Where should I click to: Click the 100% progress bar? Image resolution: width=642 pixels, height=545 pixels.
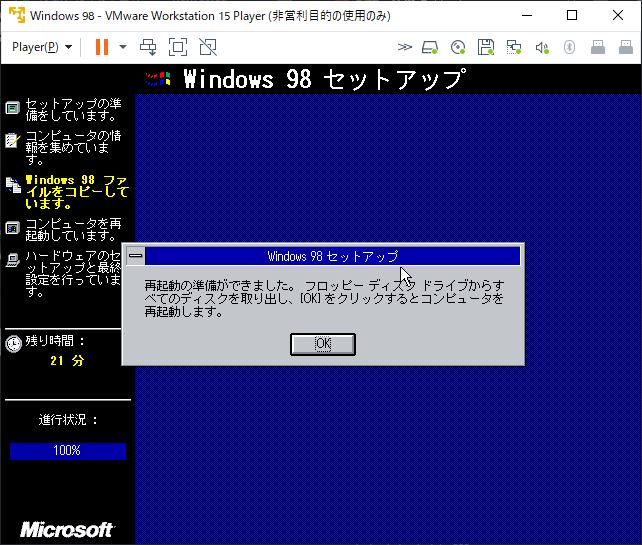[x=68, y=450]
